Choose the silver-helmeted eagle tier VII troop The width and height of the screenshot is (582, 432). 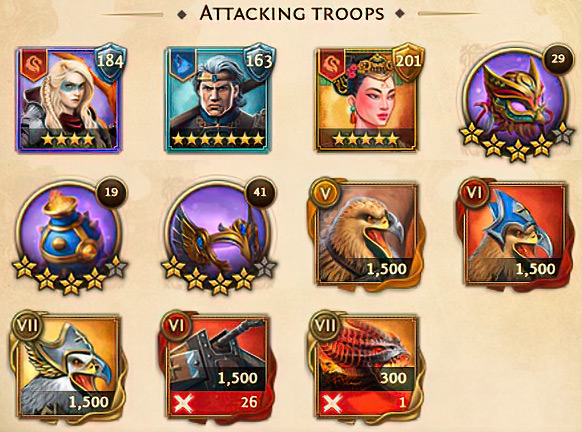[68, 365]
